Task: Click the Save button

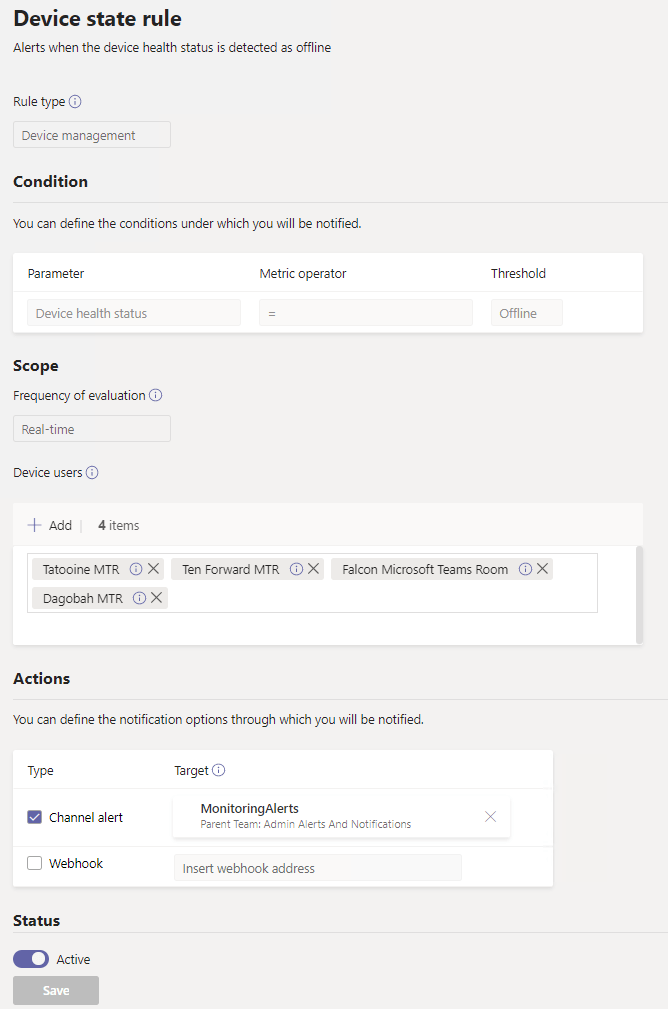Action: tap(56, 990)
